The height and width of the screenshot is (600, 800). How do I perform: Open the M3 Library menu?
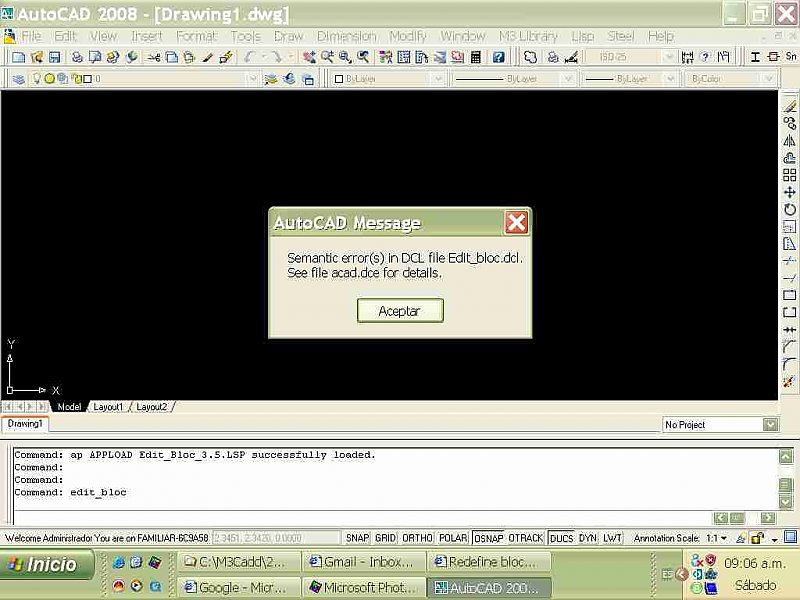(528, 36)
